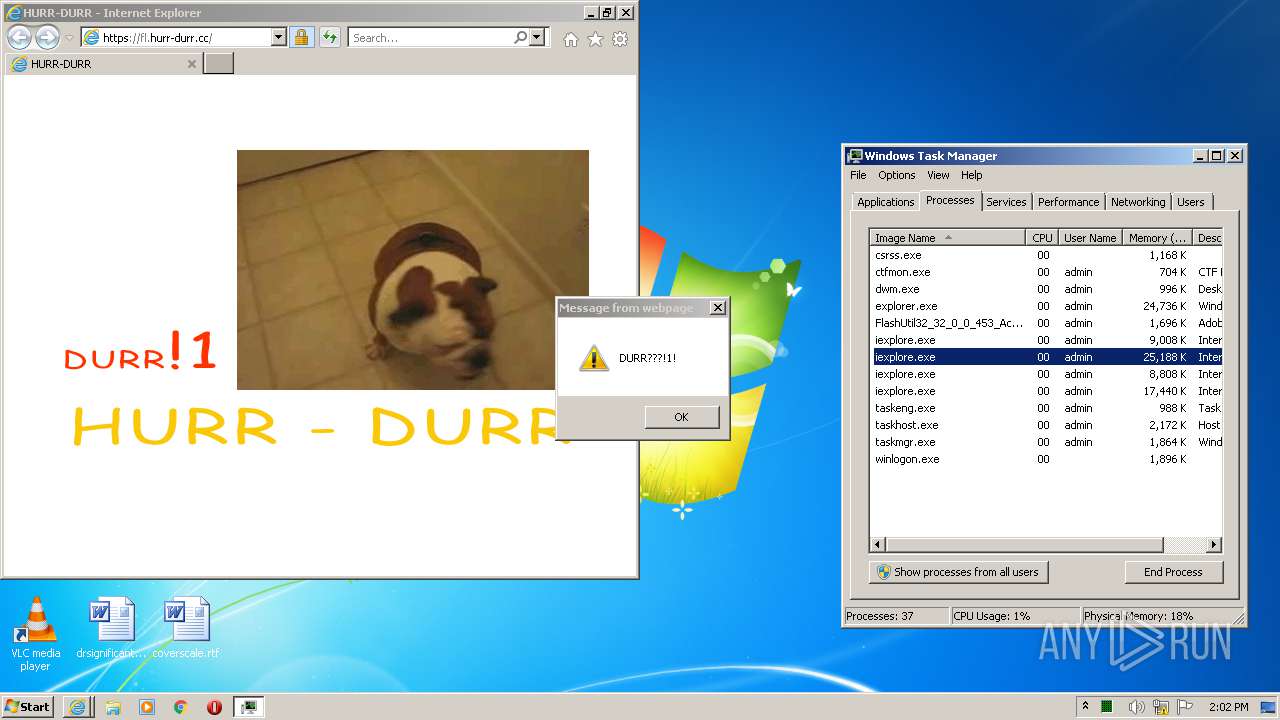Show hidden tray icons arrow
Viewport: 1280px width, 720px height.
pyautogui.click(x=1086, y=706)
